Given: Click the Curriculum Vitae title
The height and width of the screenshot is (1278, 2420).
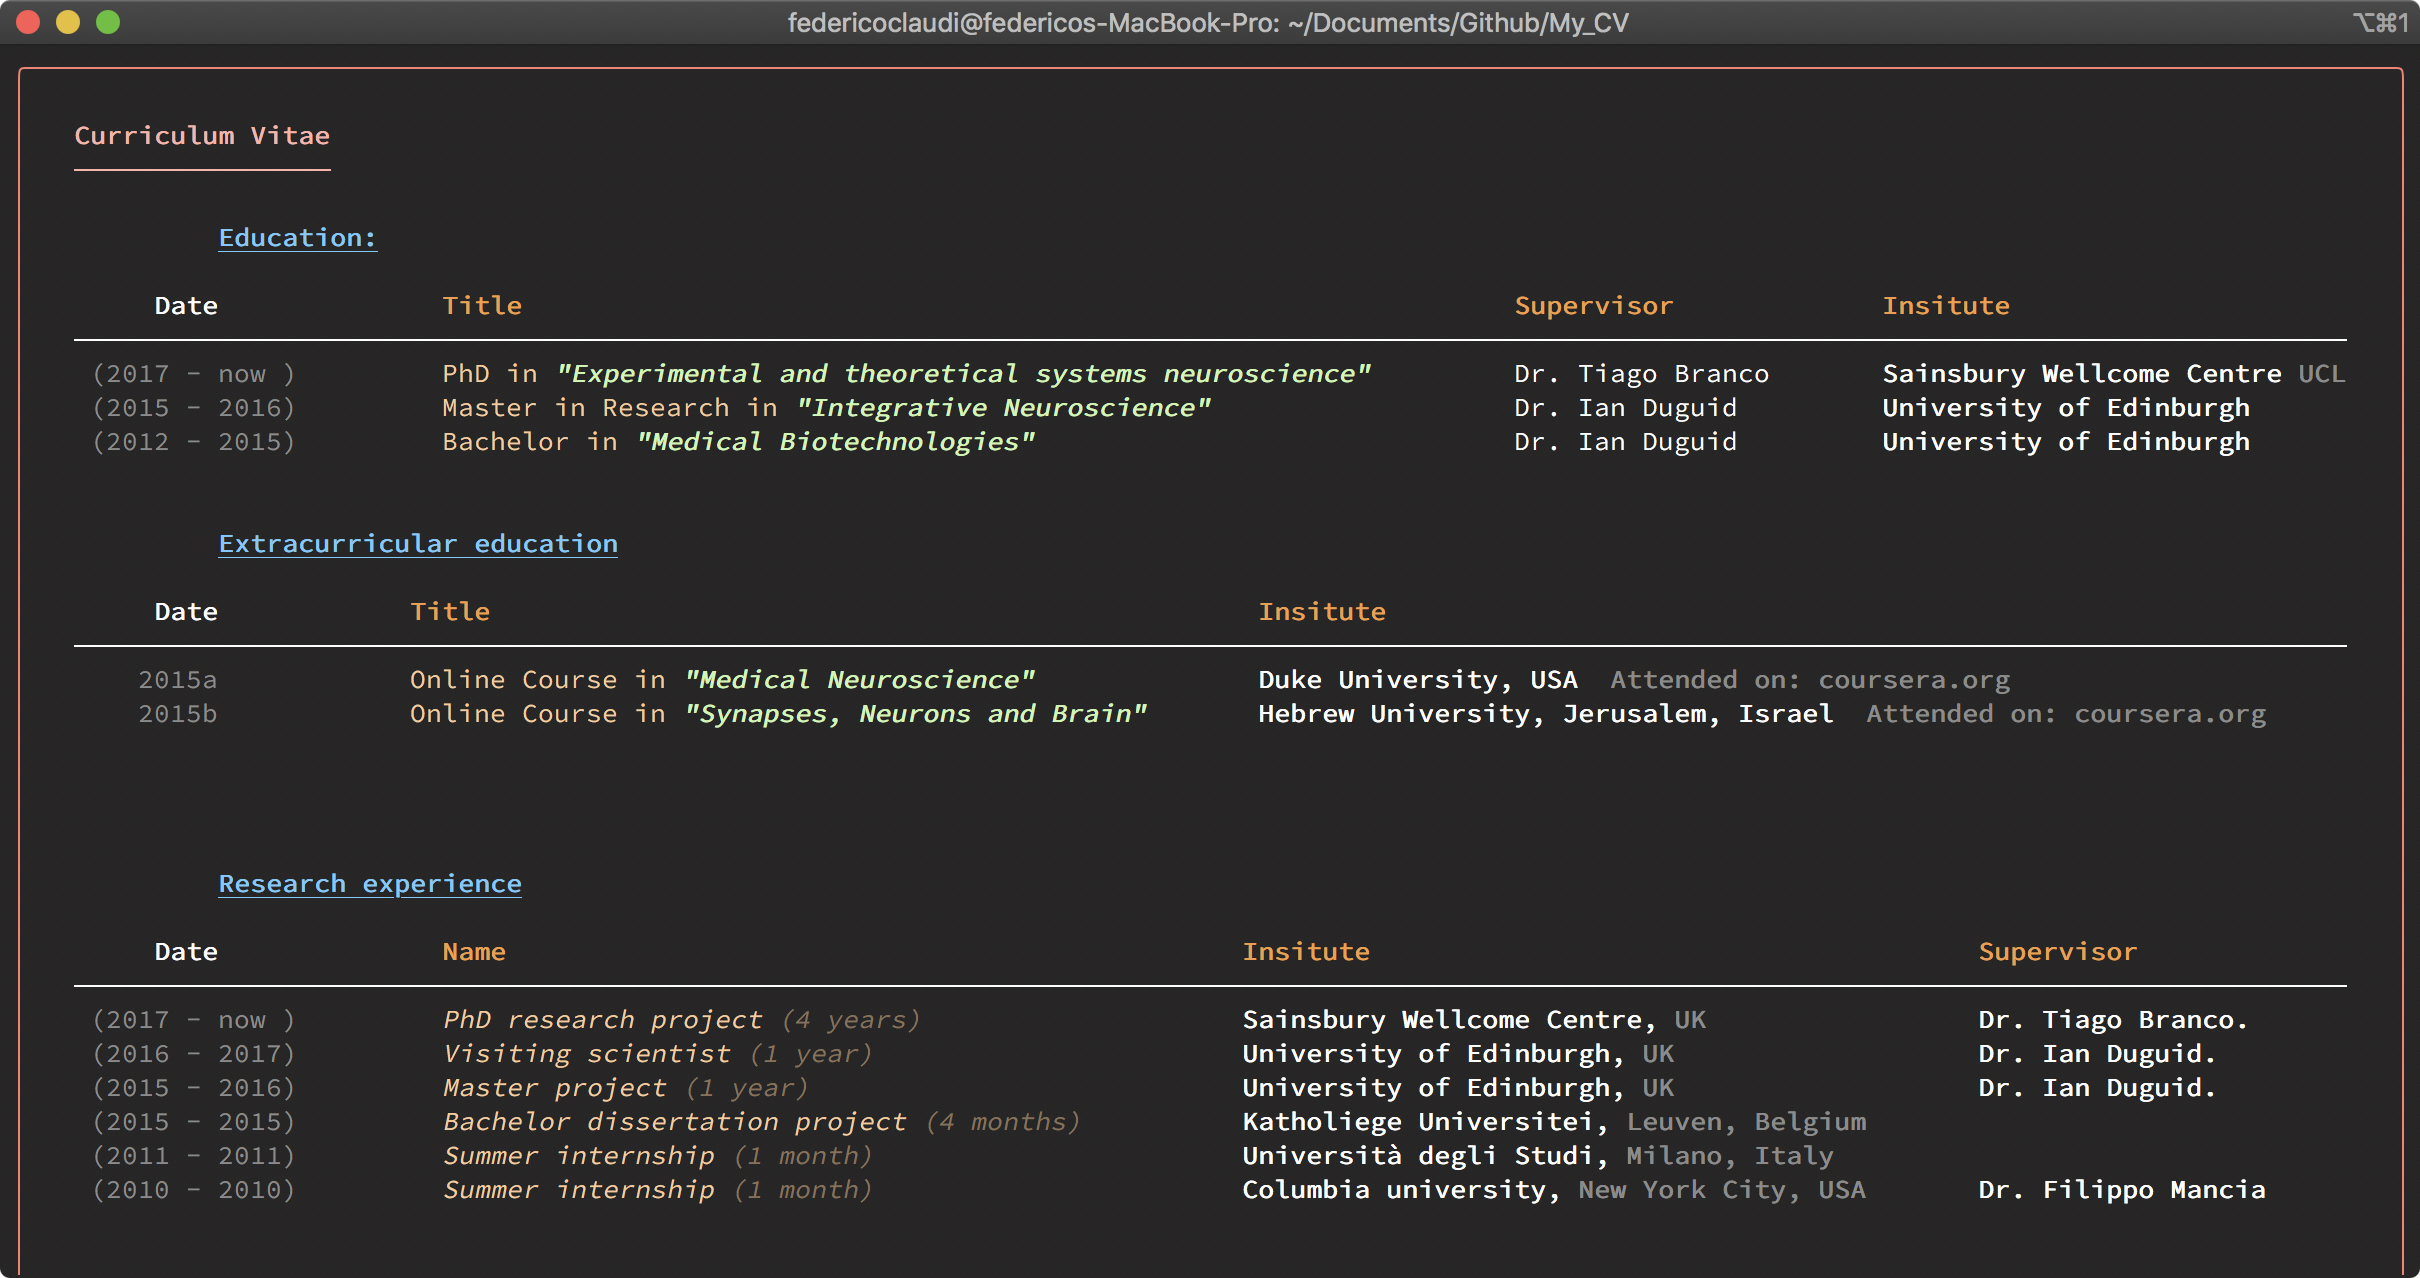Looking at the screenshot, I should coord(202,136).
